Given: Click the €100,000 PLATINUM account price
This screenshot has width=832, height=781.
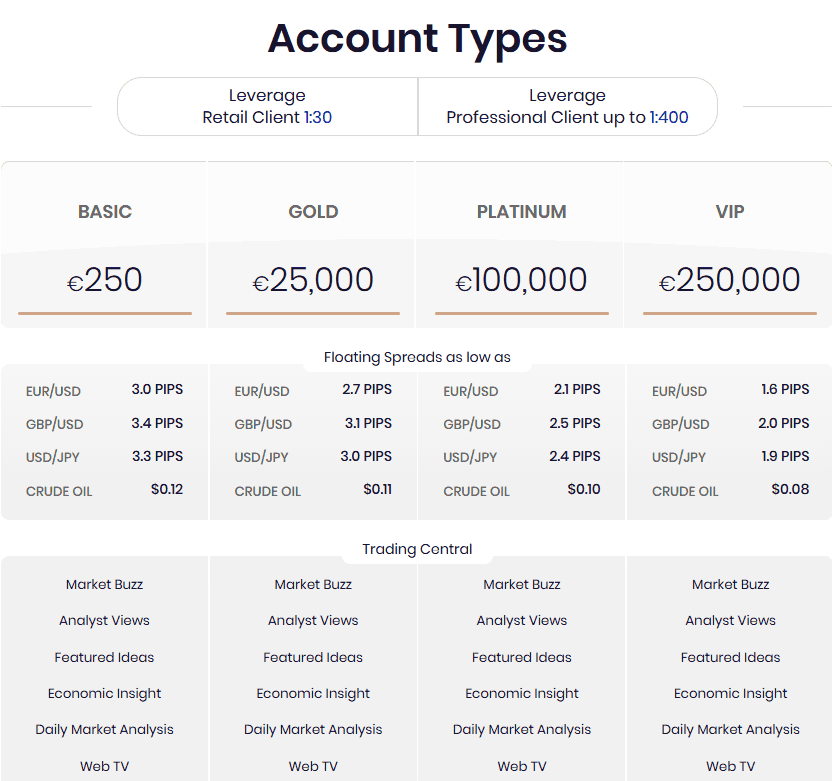Looking at the screenshot, I should pos(521,281).
